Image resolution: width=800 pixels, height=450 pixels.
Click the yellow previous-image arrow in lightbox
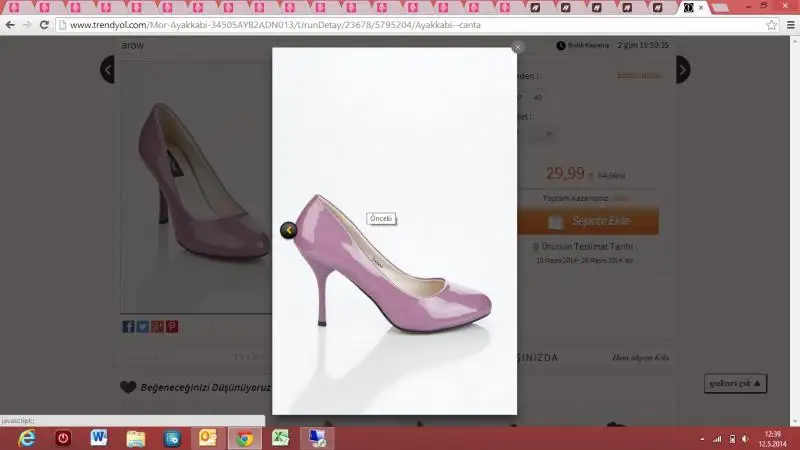pyautogui.click(x=288, y=231)
